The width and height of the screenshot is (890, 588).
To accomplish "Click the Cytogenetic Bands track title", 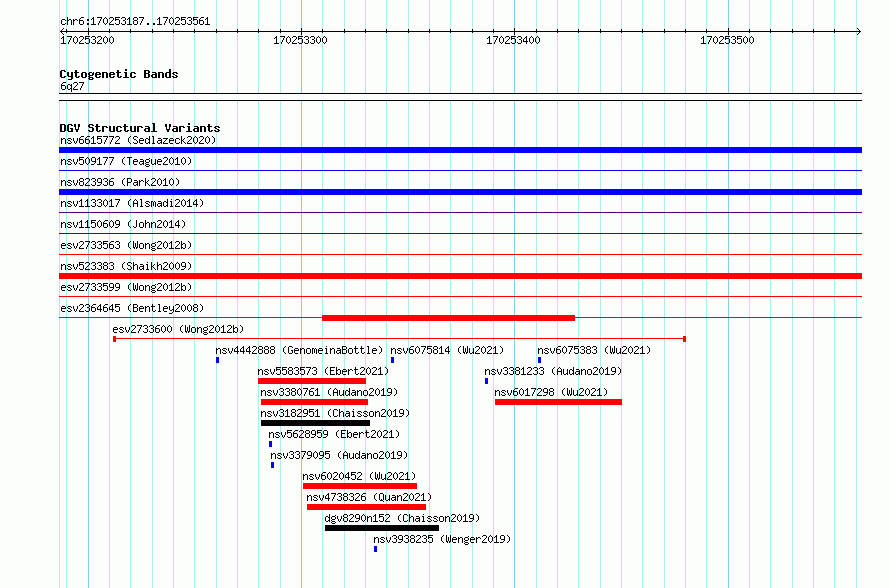I will tap(119, 74).
